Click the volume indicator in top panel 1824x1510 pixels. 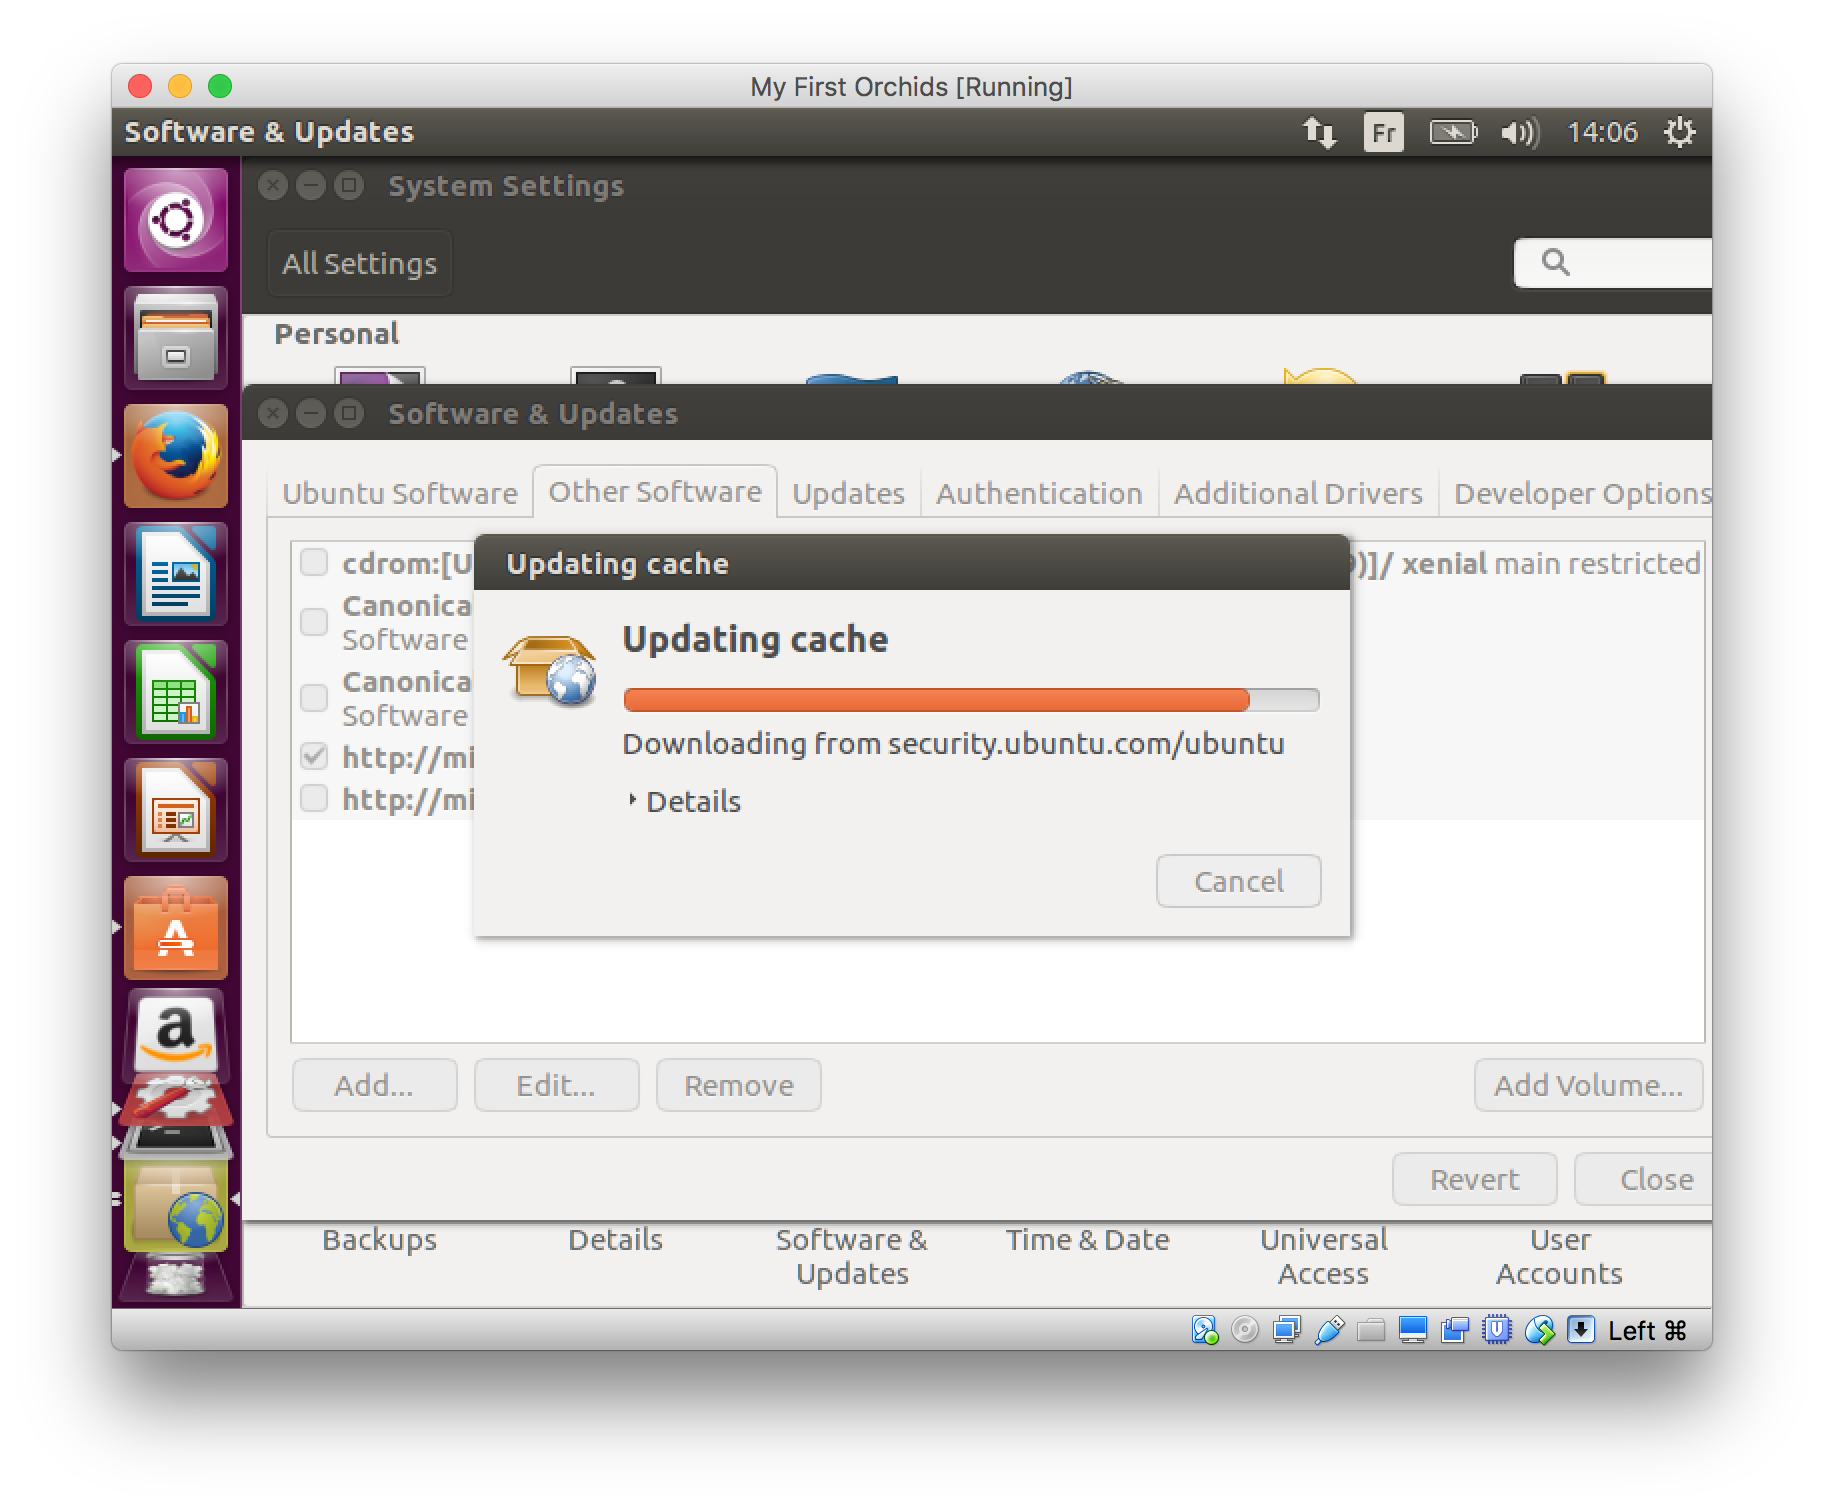point(1519,132)
